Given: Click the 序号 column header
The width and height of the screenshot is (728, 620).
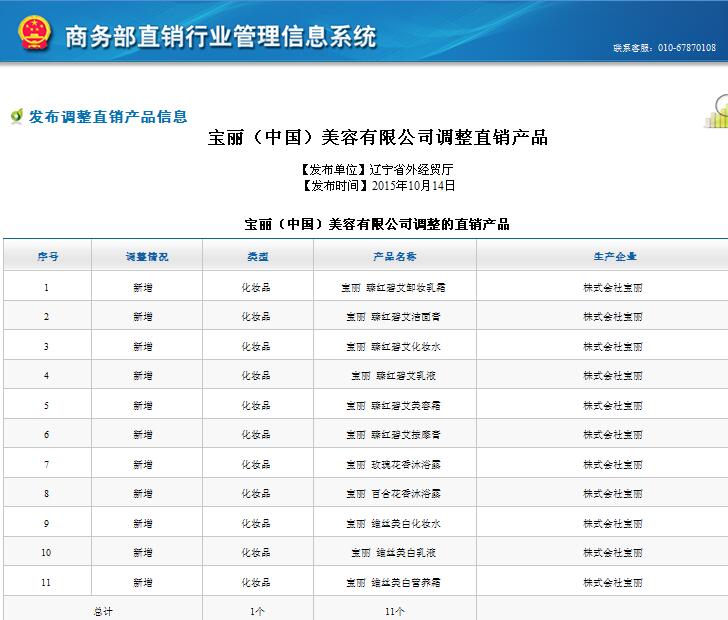Looking at the screenshot, I should [x=47, y=257].
